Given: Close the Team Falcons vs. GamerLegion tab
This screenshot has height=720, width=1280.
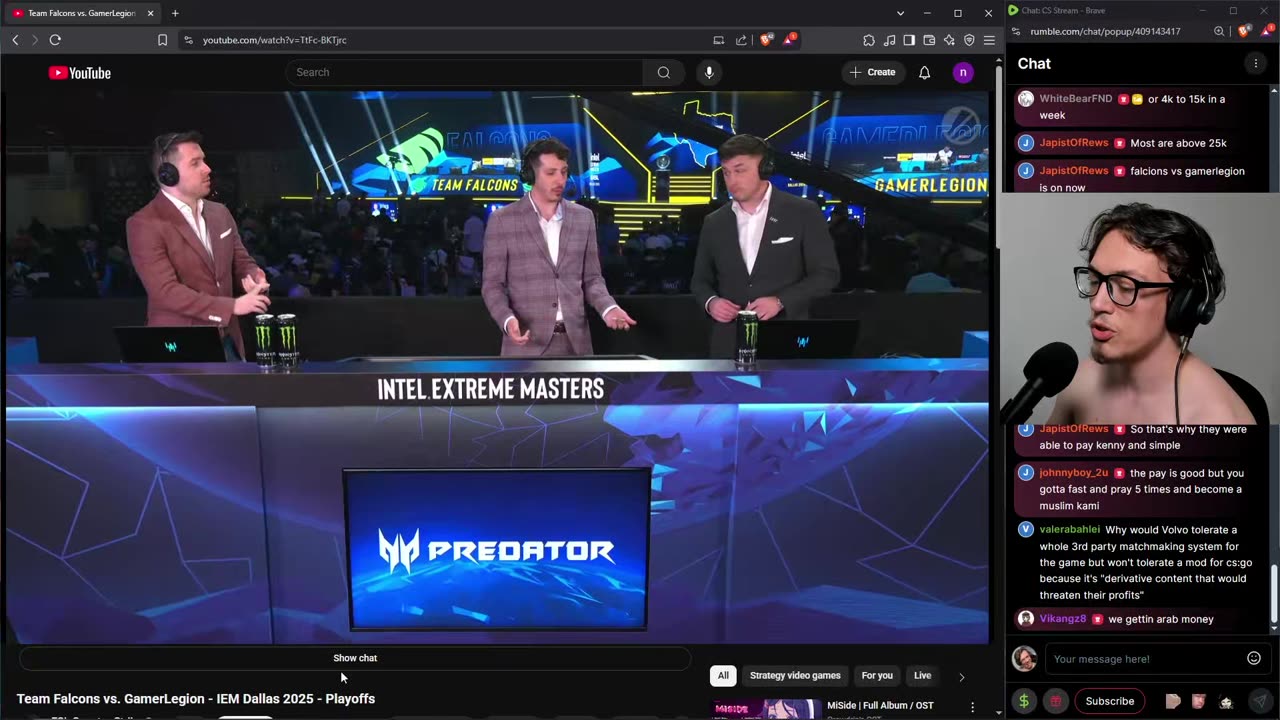Looking at the screenshot, I should click(151, 13).
